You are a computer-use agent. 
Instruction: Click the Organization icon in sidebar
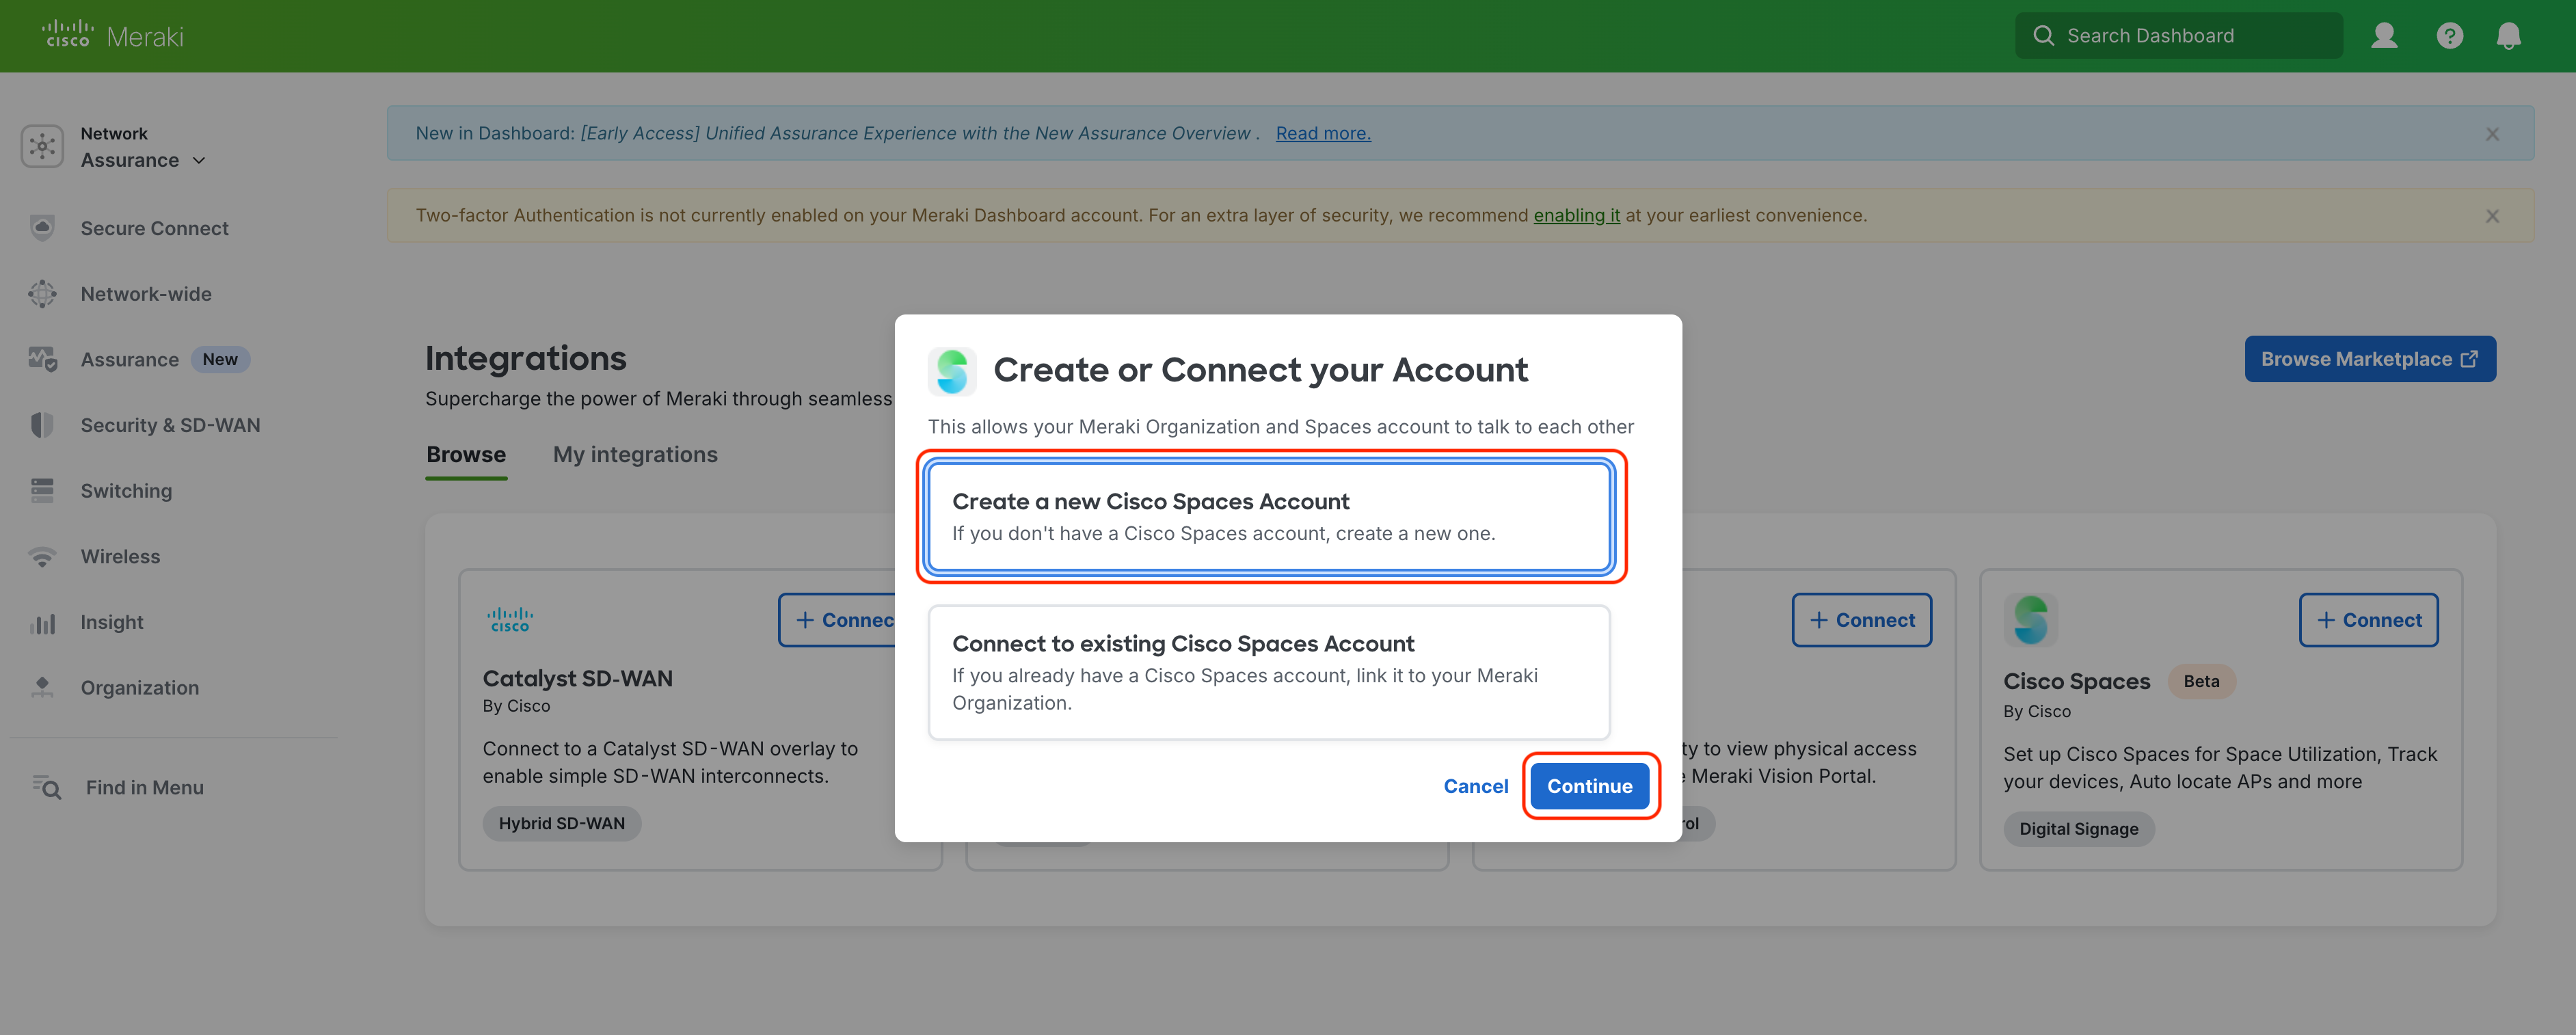[42, 687]
